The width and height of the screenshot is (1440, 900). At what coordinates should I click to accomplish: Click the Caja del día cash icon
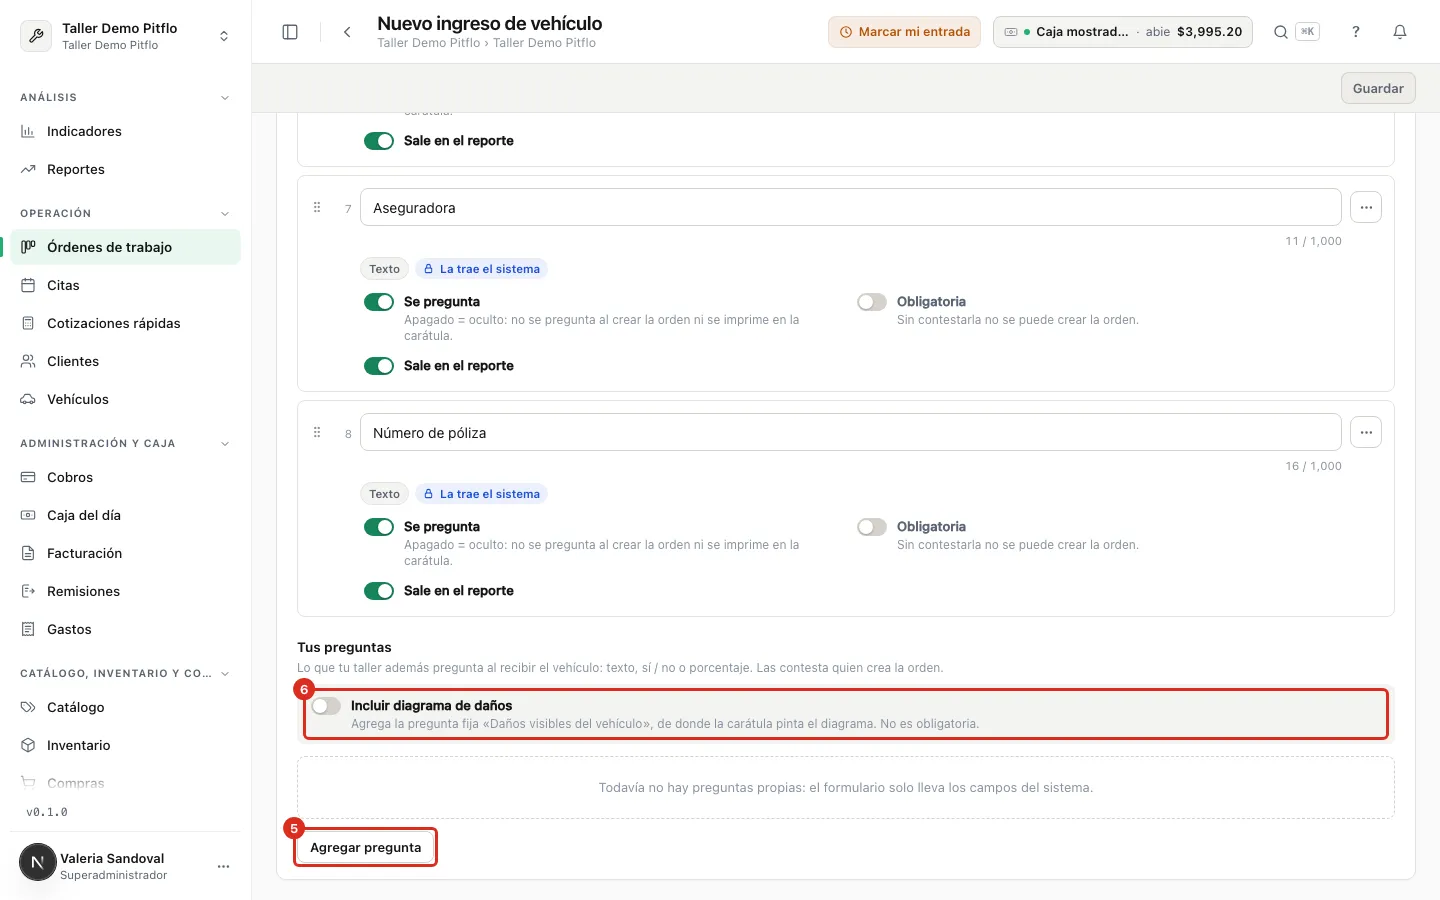click(x=28, y=515)
